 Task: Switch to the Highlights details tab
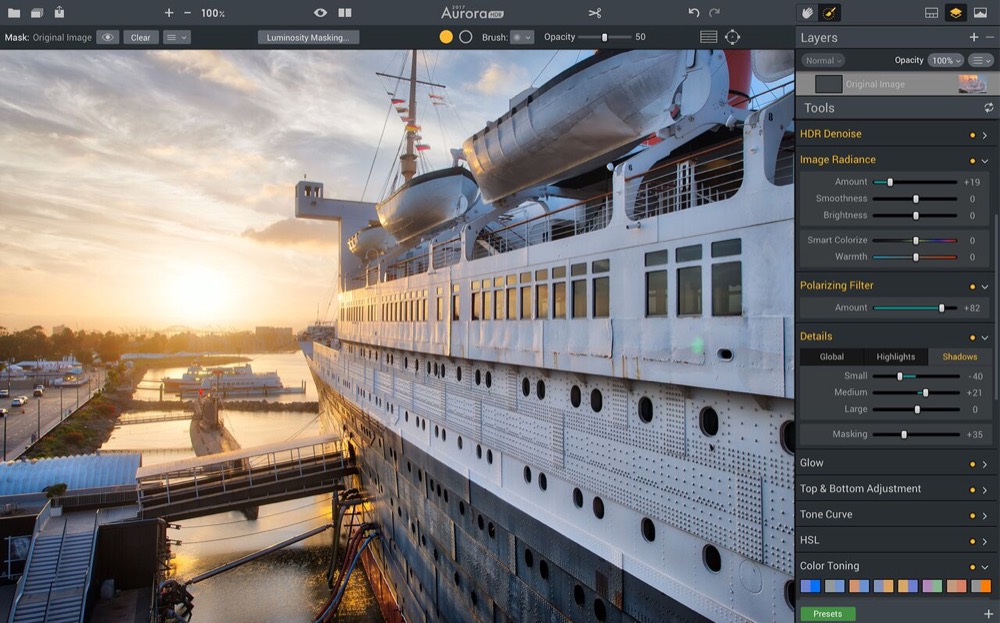pos(895,357)
